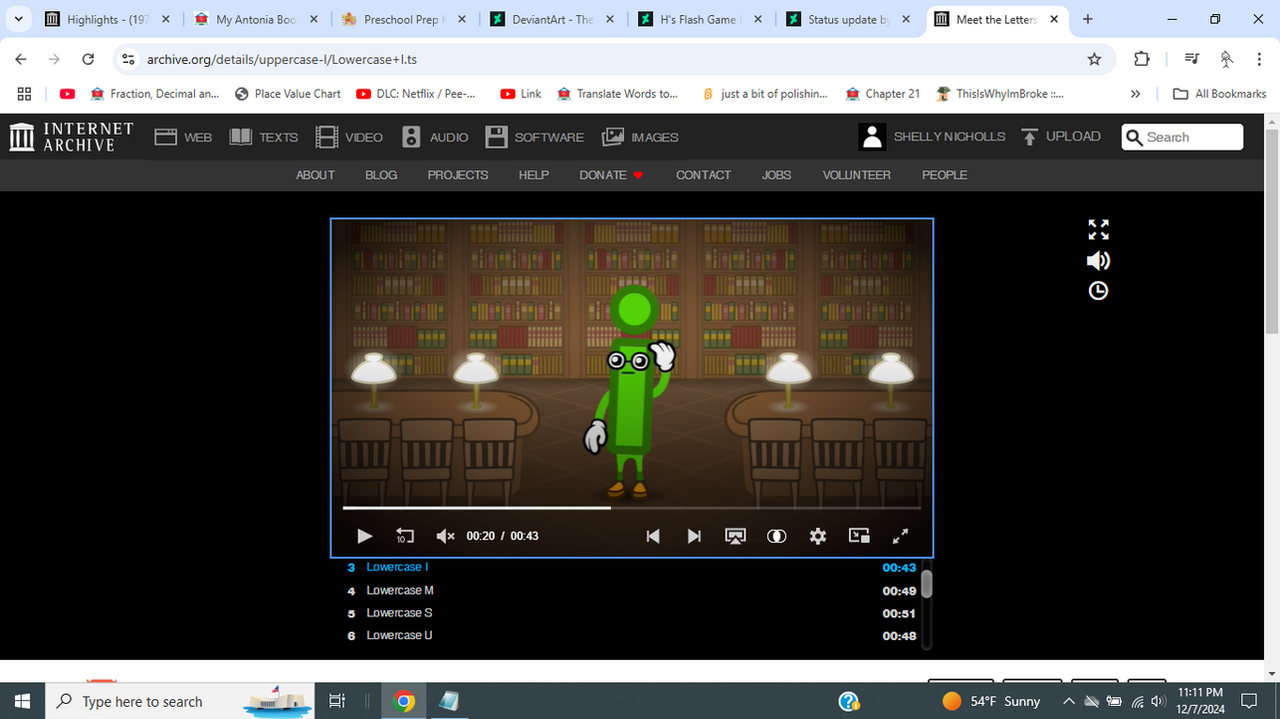Open the All Bookmarks folder
The width and height of the screenshot is (1280, 719).
tap(1220, 94)
